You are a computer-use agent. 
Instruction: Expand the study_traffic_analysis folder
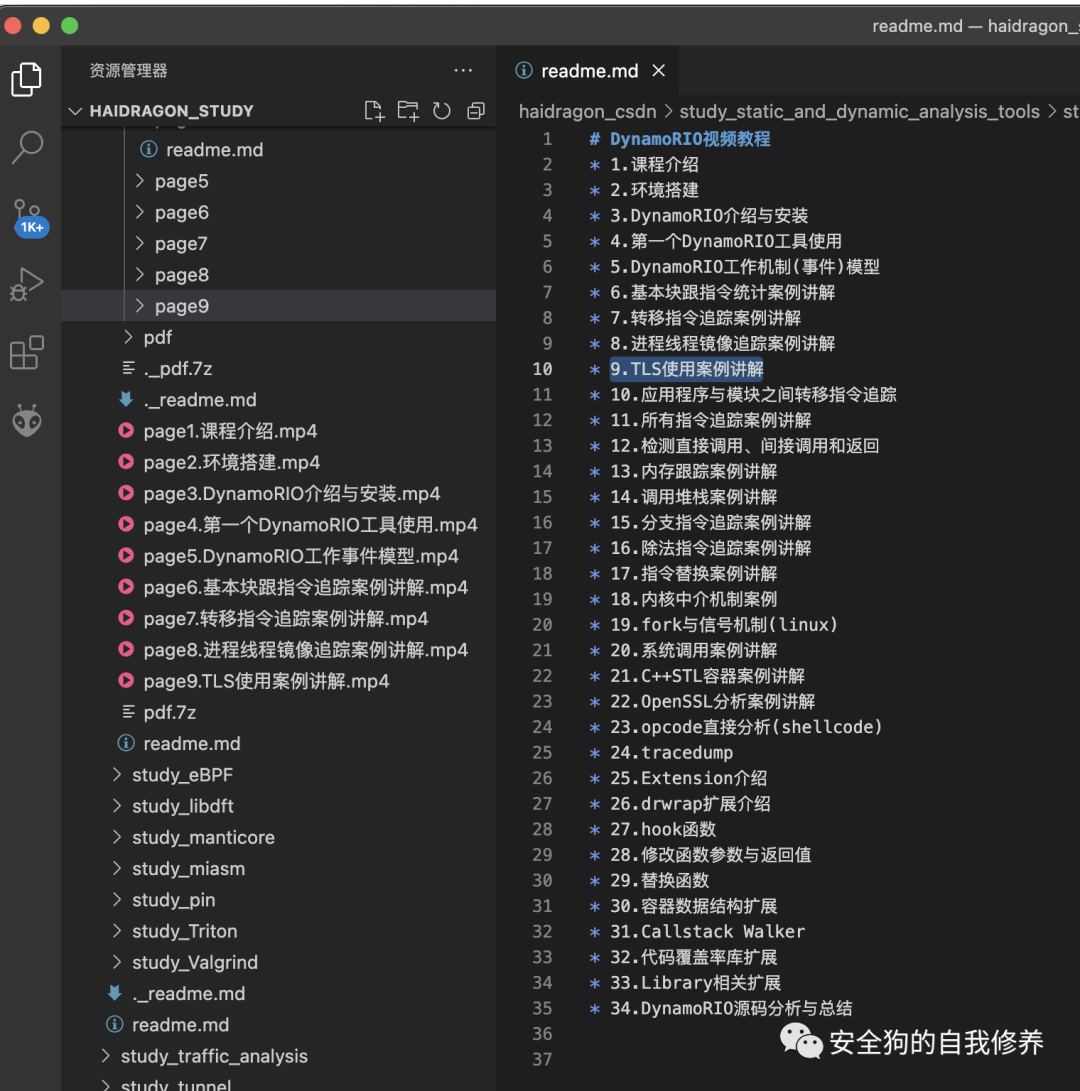pos(278,1056)
